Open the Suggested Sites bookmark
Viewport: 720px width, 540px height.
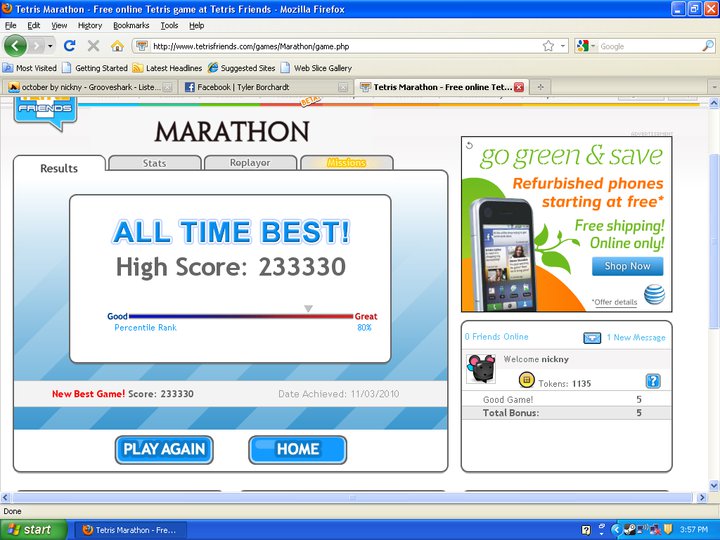tap(242, 68)
